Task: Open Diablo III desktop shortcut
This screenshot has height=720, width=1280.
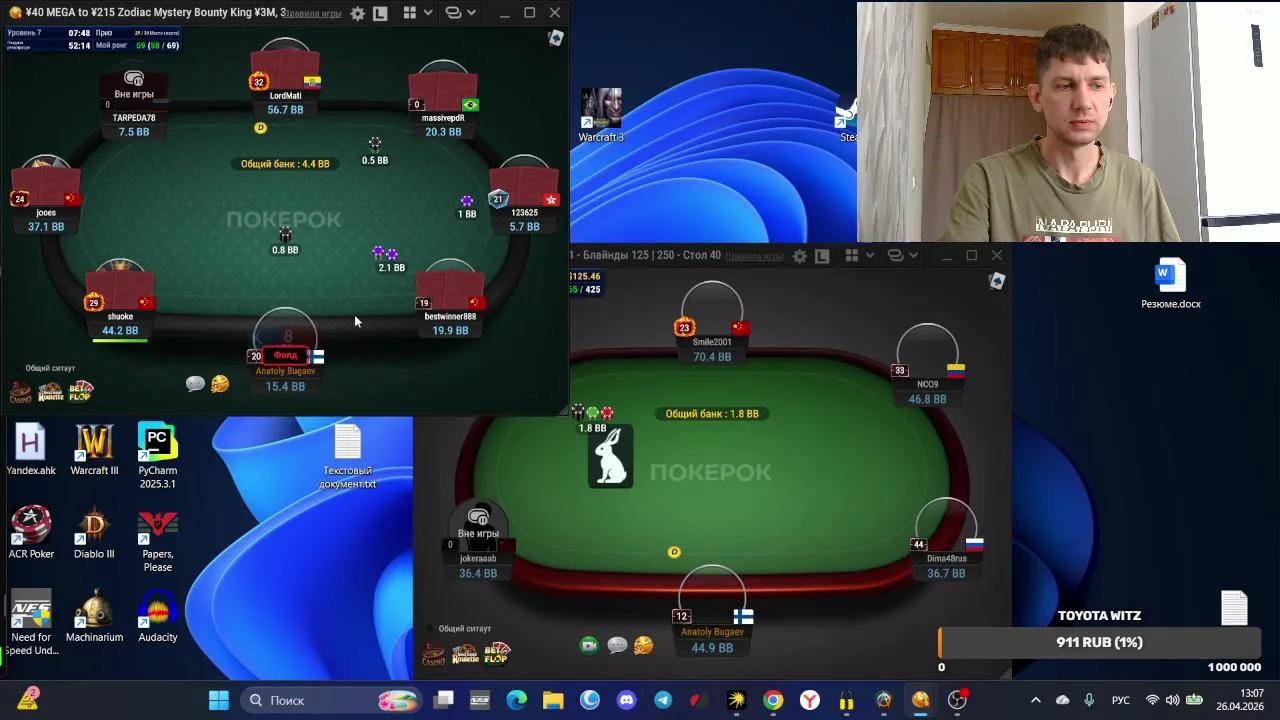Action: 94,532
